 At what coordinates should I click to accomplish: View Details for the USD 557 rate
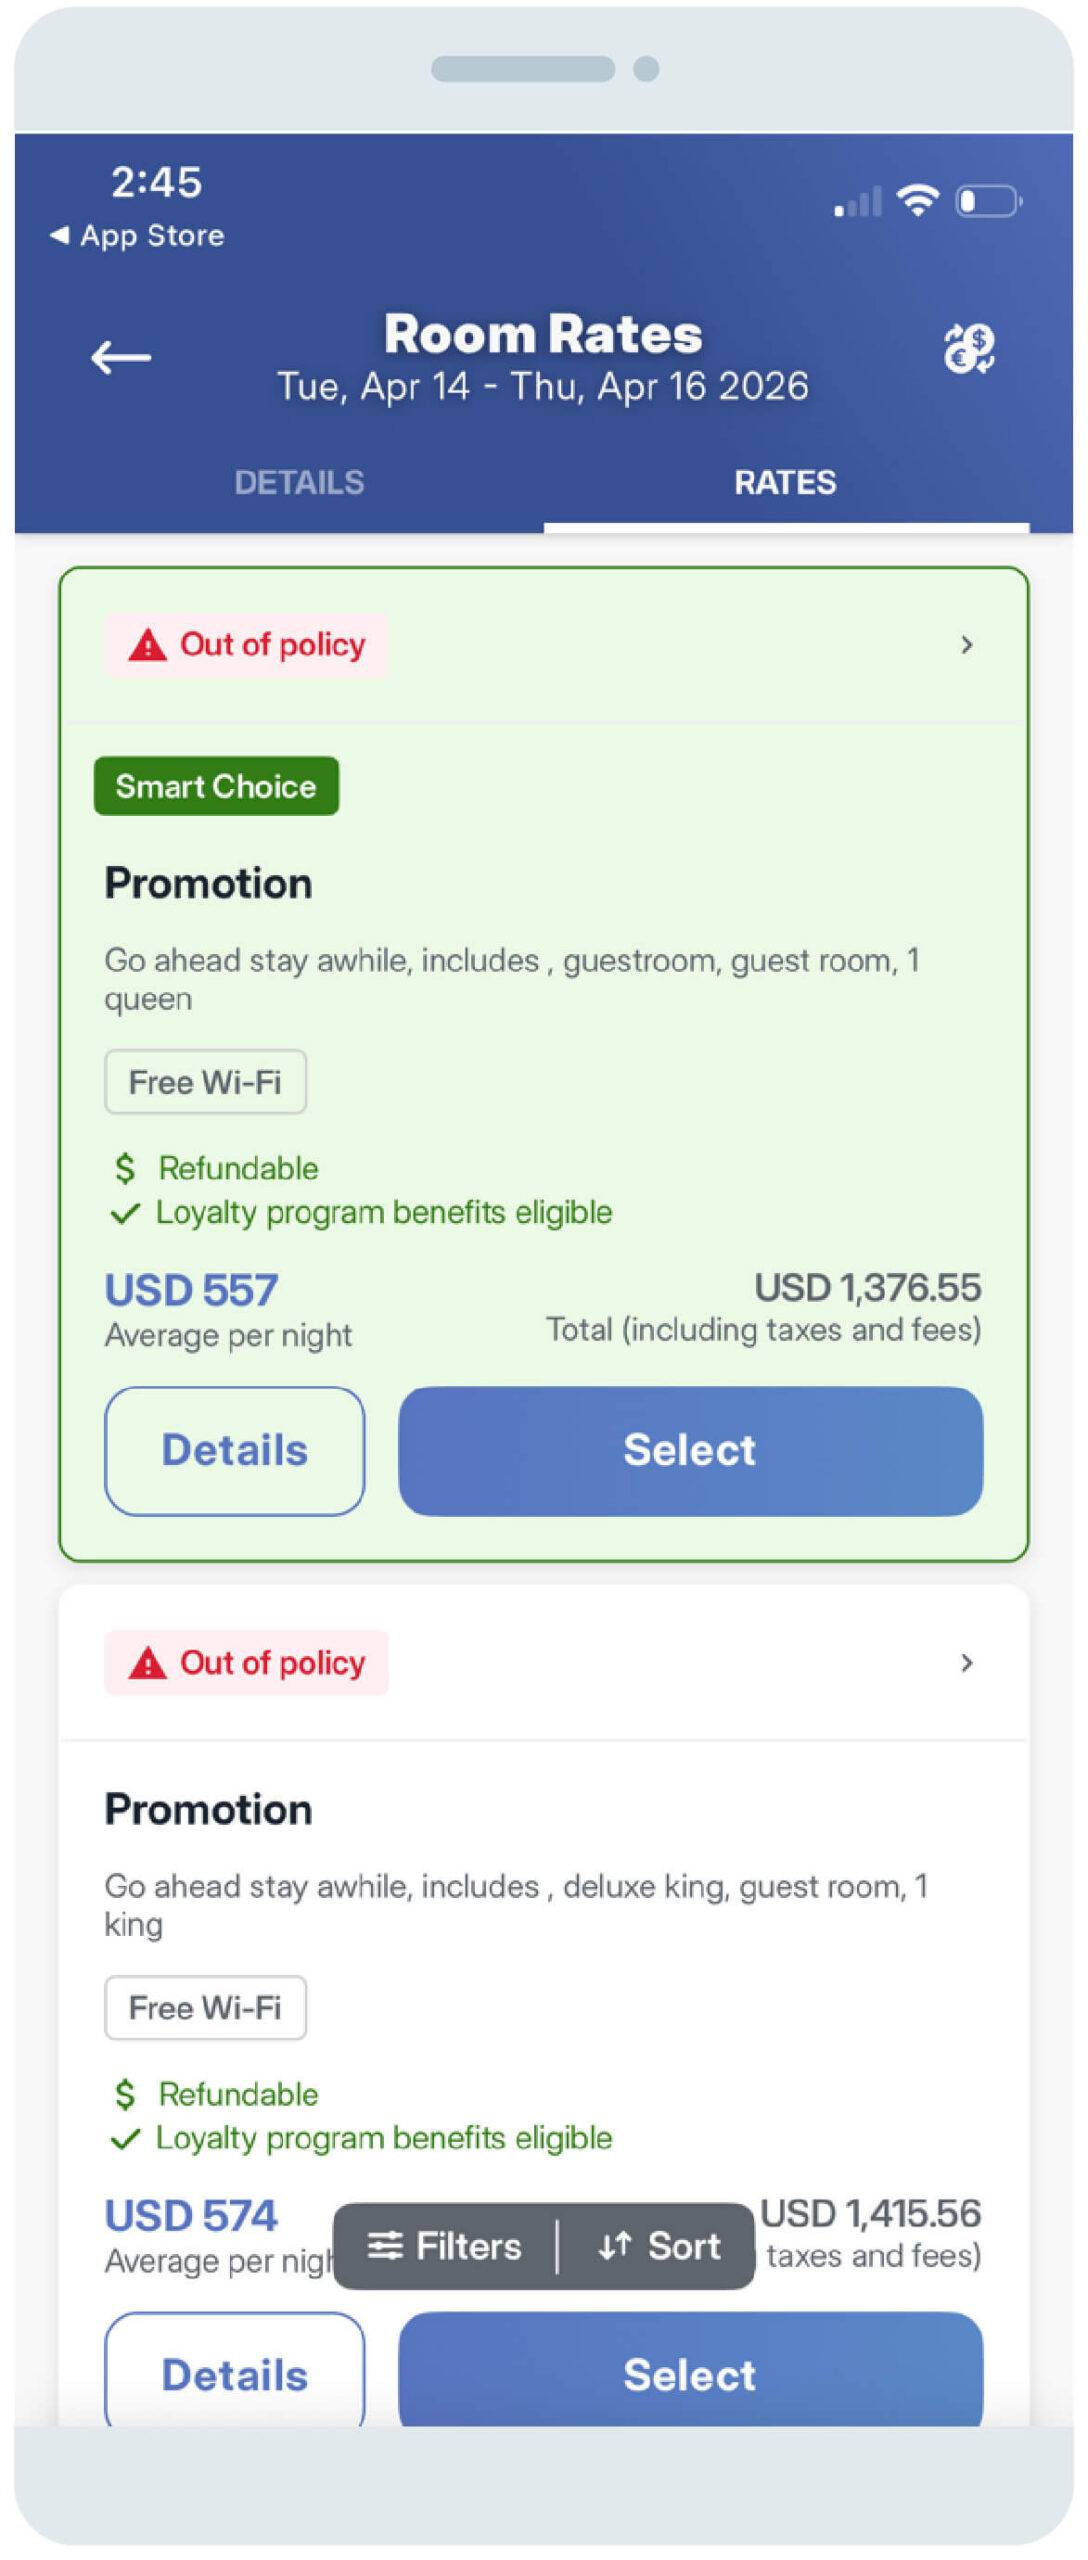coord(235,1450)
